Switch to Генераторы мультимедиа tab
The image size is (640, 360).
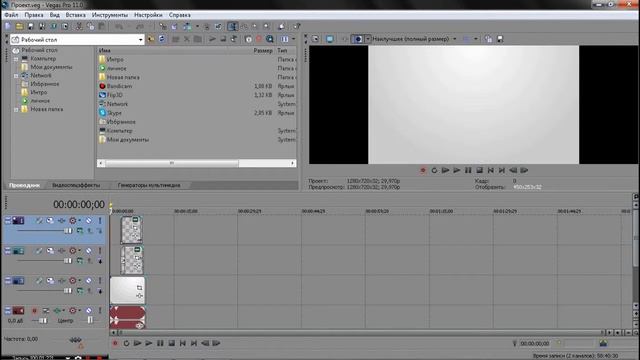[149, 185]
